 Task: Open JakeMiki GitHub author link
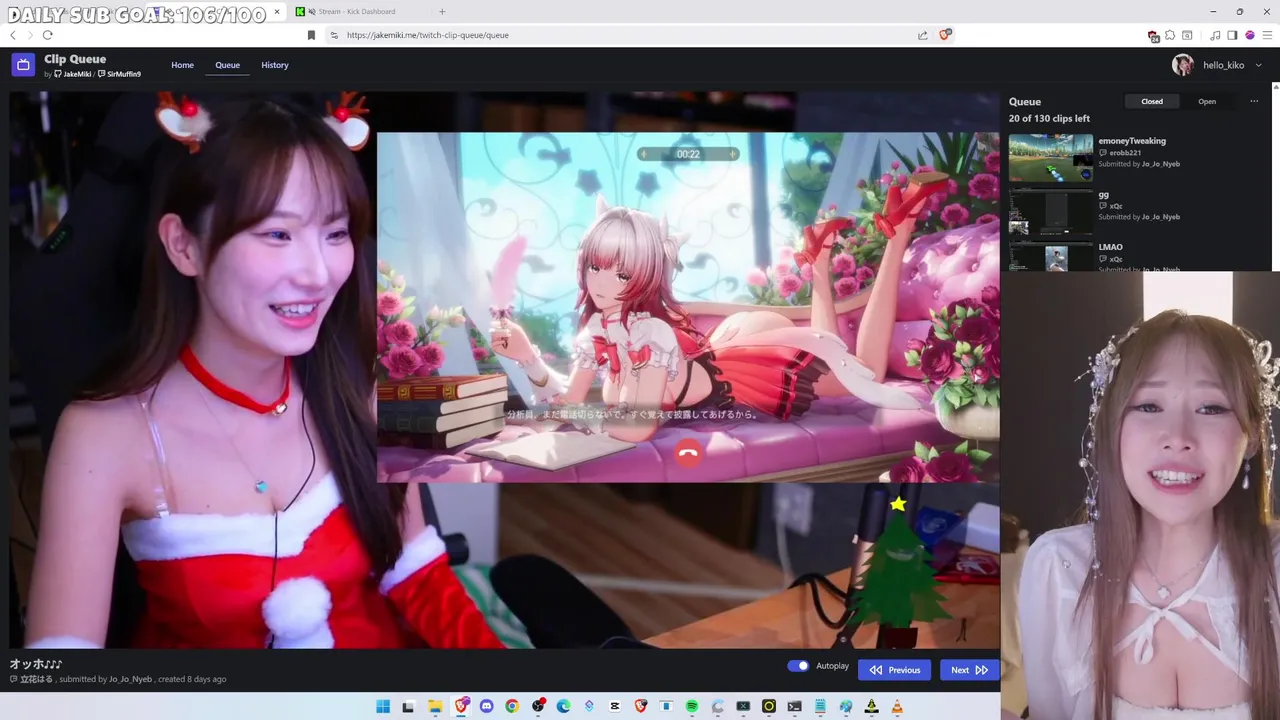pos(73,74)
